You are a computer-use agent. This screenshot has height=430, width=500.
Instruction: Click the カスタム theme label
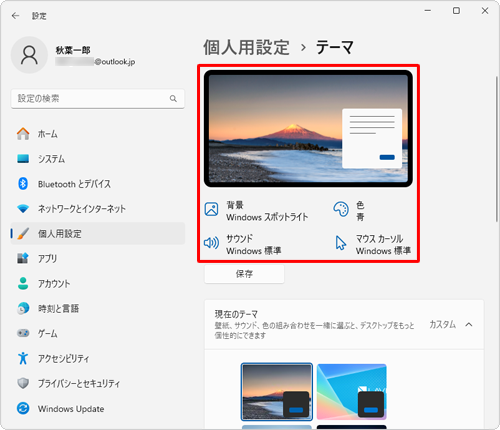442,324
